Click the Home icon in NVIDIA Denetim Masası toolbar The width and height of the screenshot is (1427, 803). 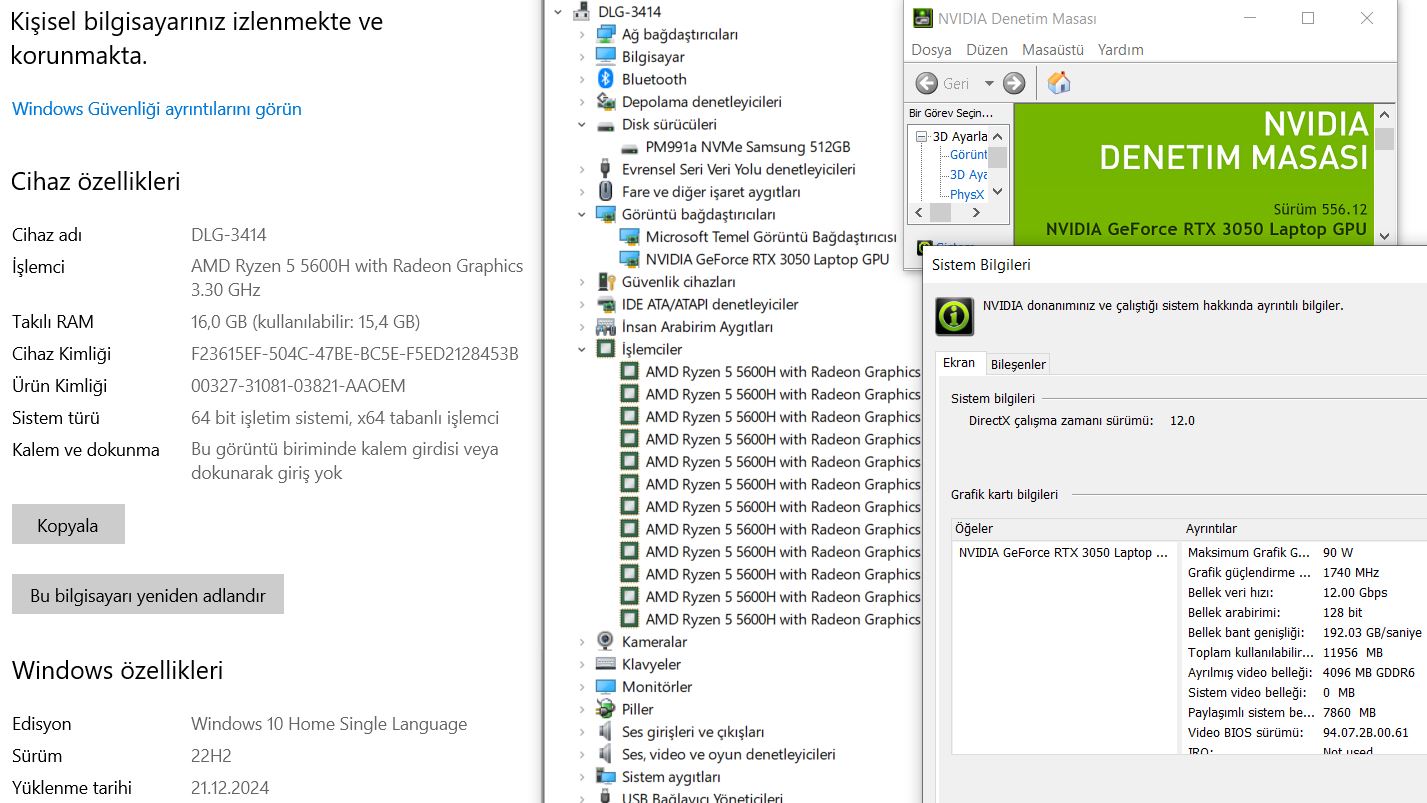[1059, 83]
